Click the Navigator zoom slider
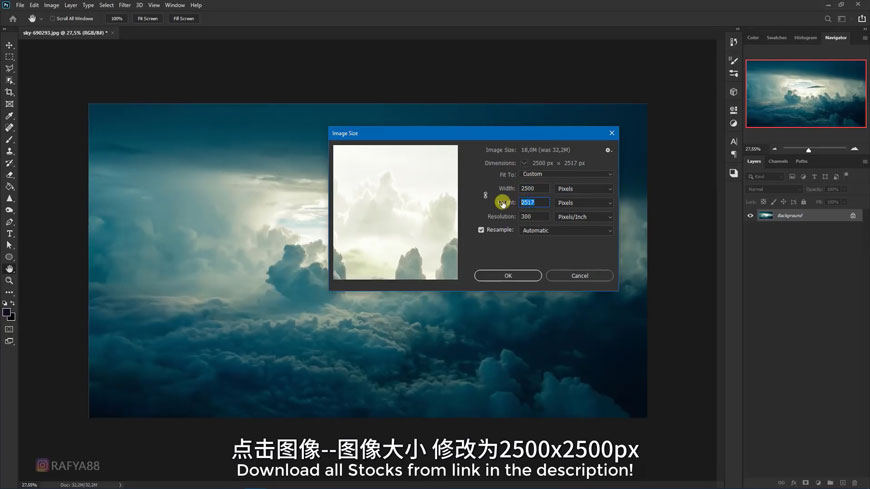This screenshot has height=489, width=870. point(808,149)
